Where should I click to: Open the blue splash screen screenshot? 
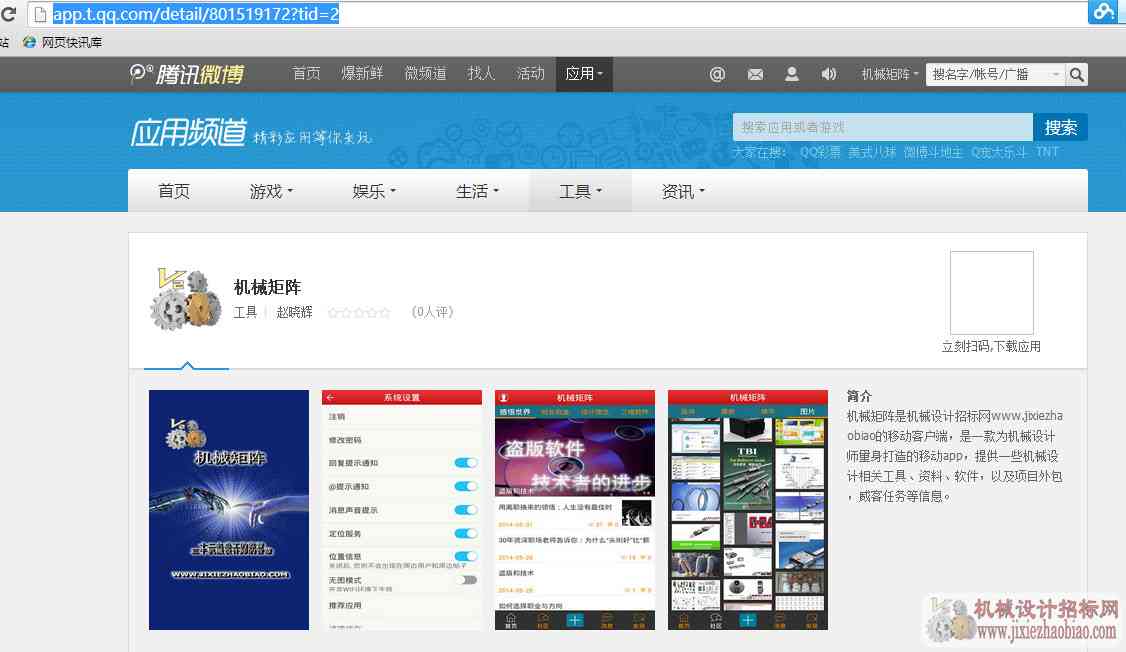228,510
